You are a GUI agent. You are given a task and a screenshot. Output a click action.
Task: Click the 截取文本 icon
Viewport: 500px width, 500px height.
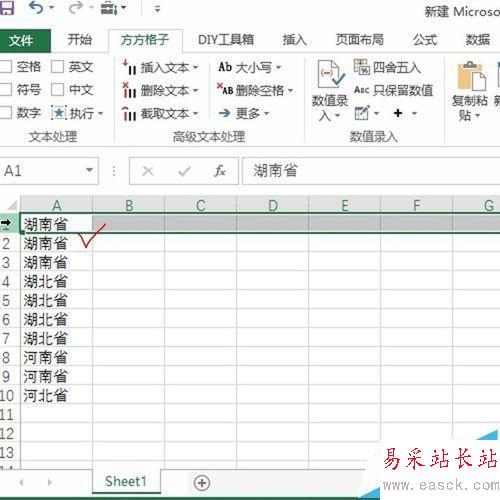point(129,113)
